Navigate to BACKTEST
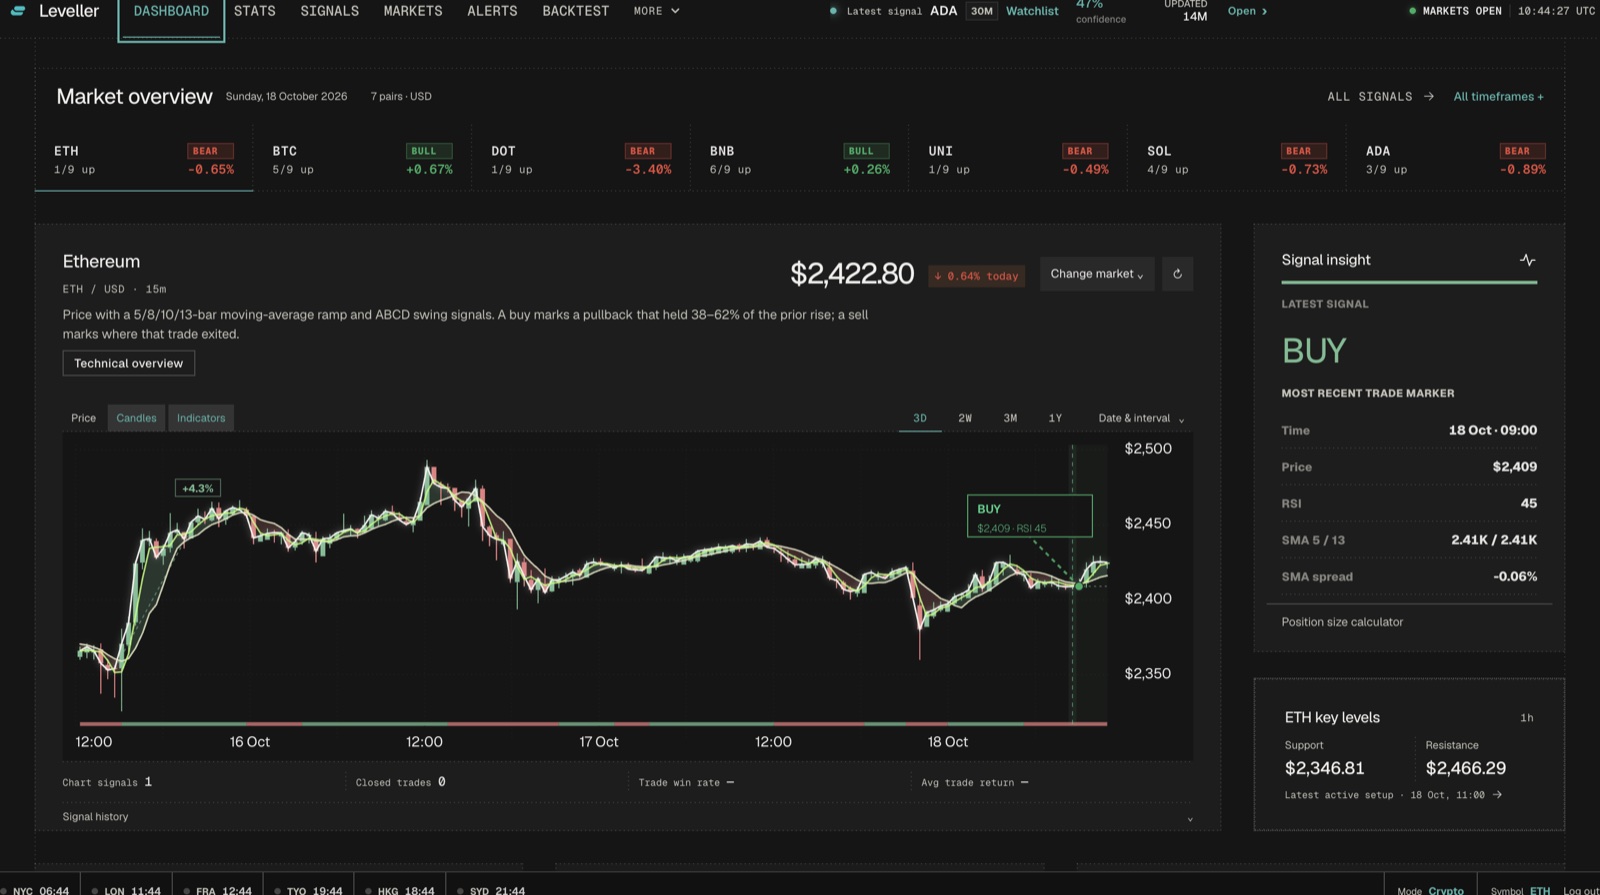 pyautogui.click(x=575, y=11)
